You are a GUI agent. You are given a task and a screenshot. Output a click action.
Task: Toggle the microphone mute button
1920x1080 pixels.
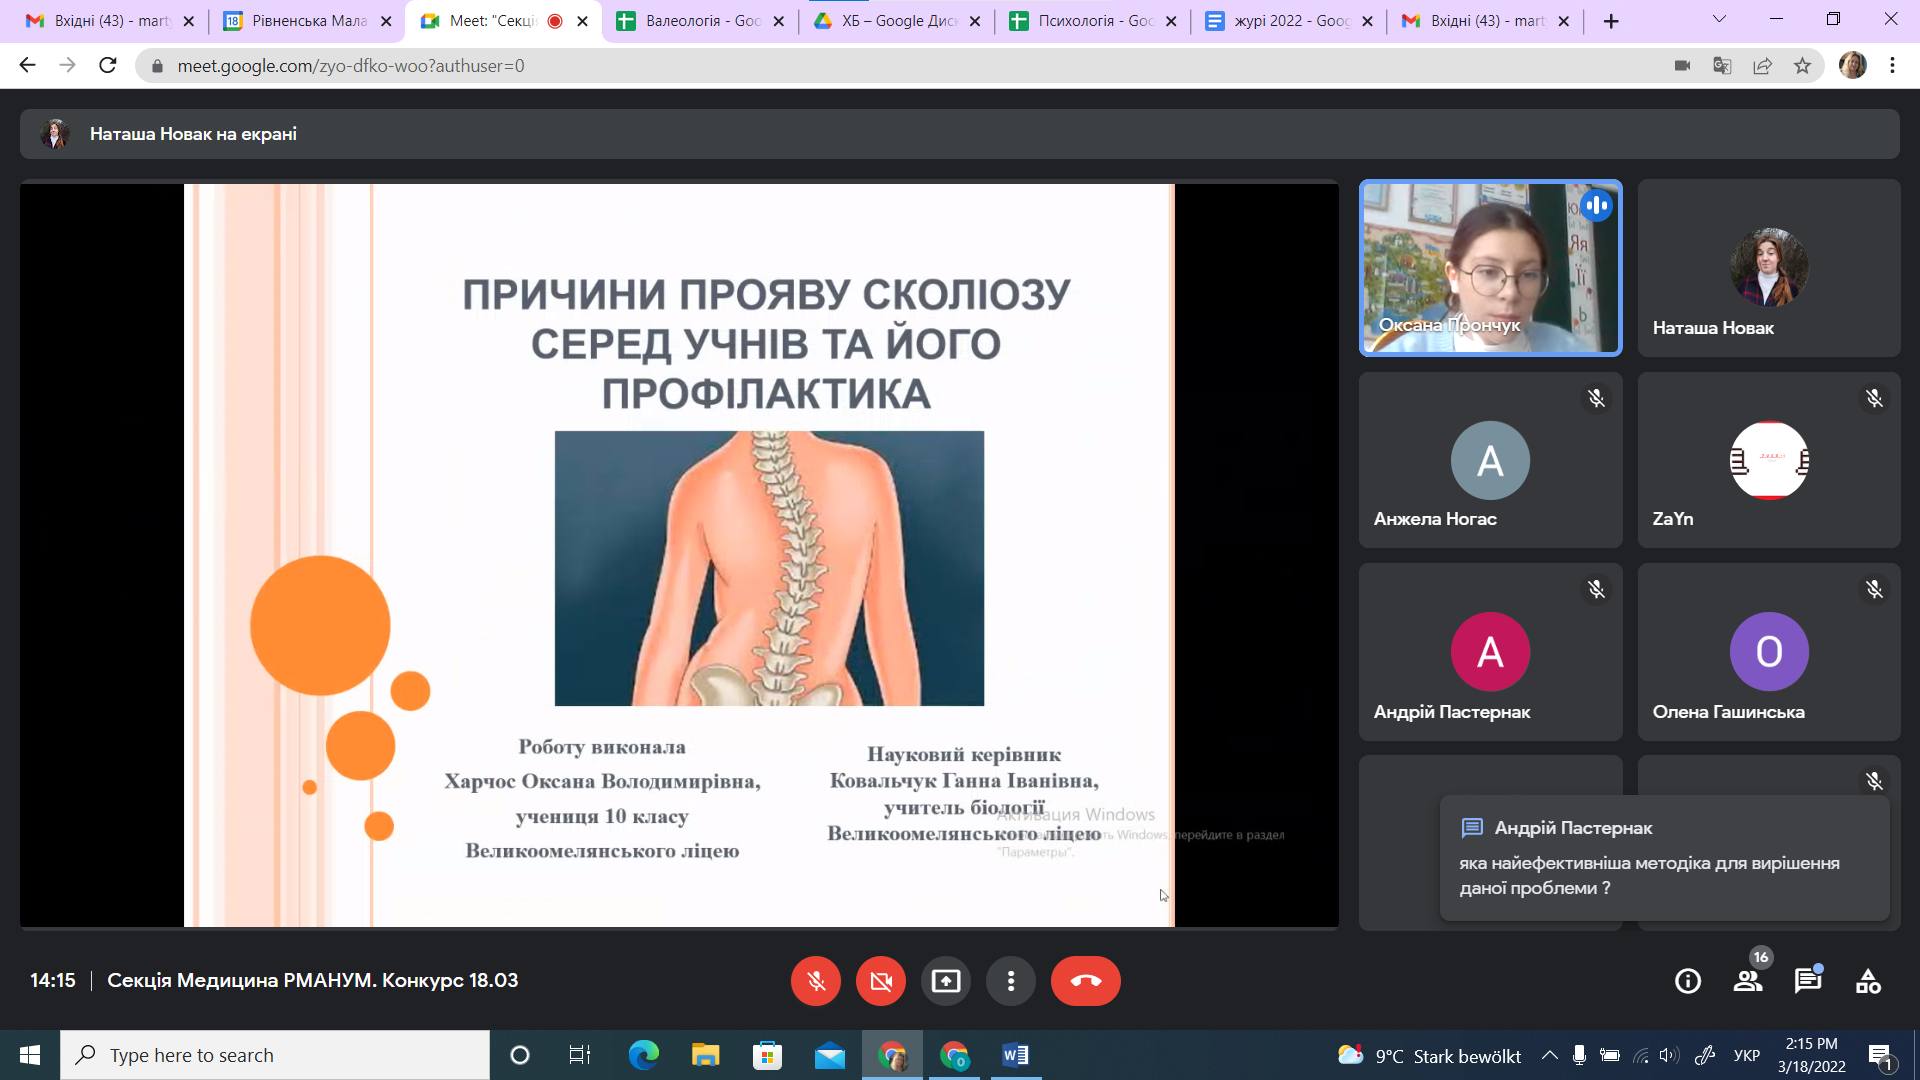pos(816,981)
